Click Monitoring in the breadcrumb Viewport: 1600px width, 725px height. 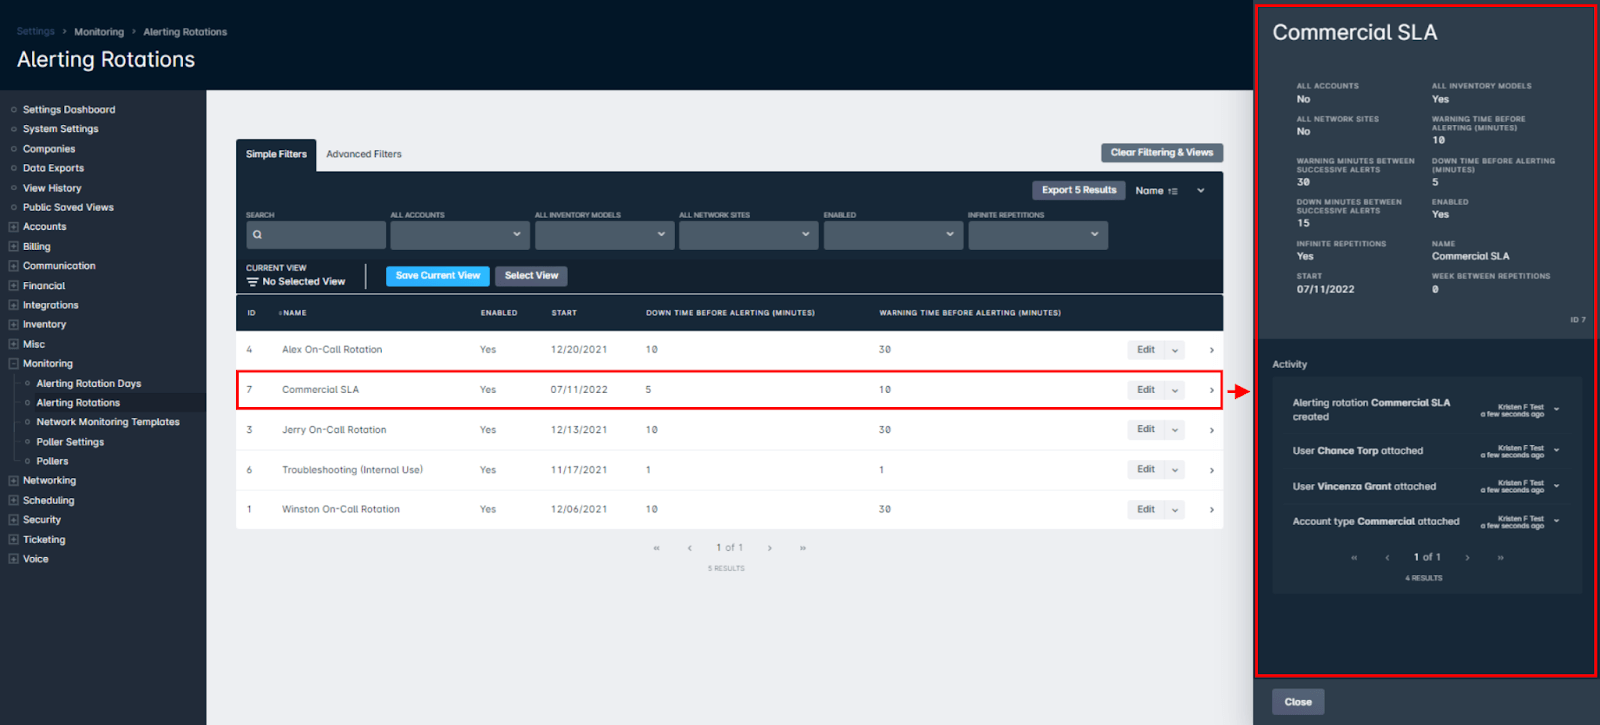click(x=99, y=32)
